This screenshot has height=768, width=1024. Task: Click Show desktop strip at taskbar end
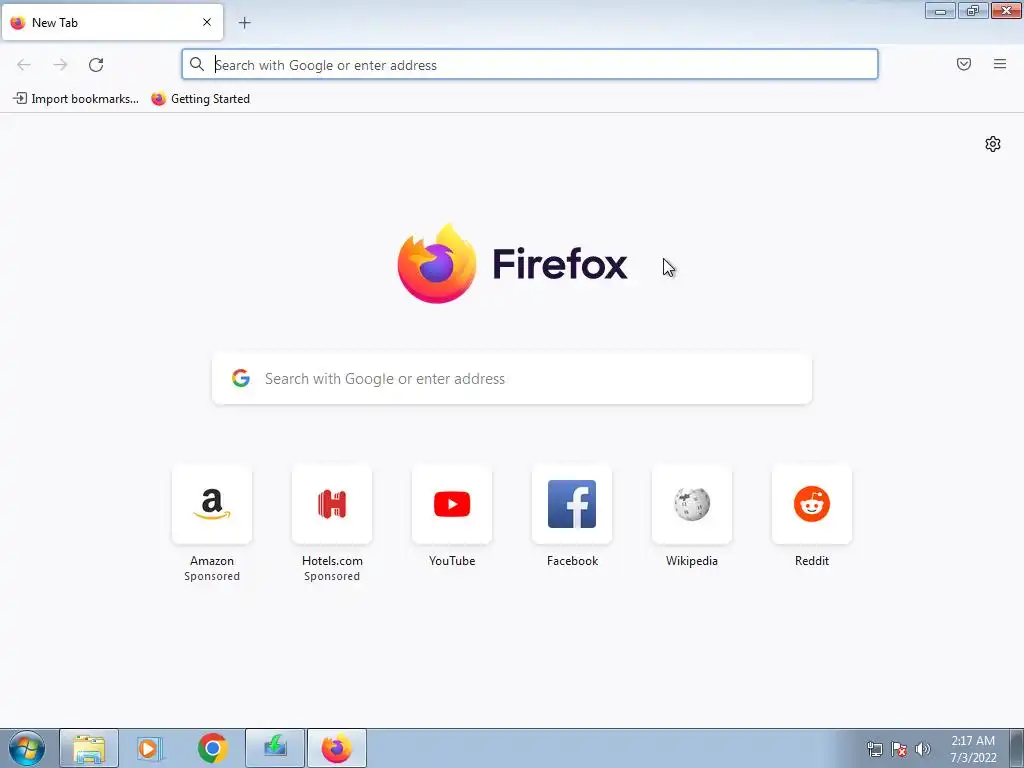pyautogui.click(x=1017, y=748)
